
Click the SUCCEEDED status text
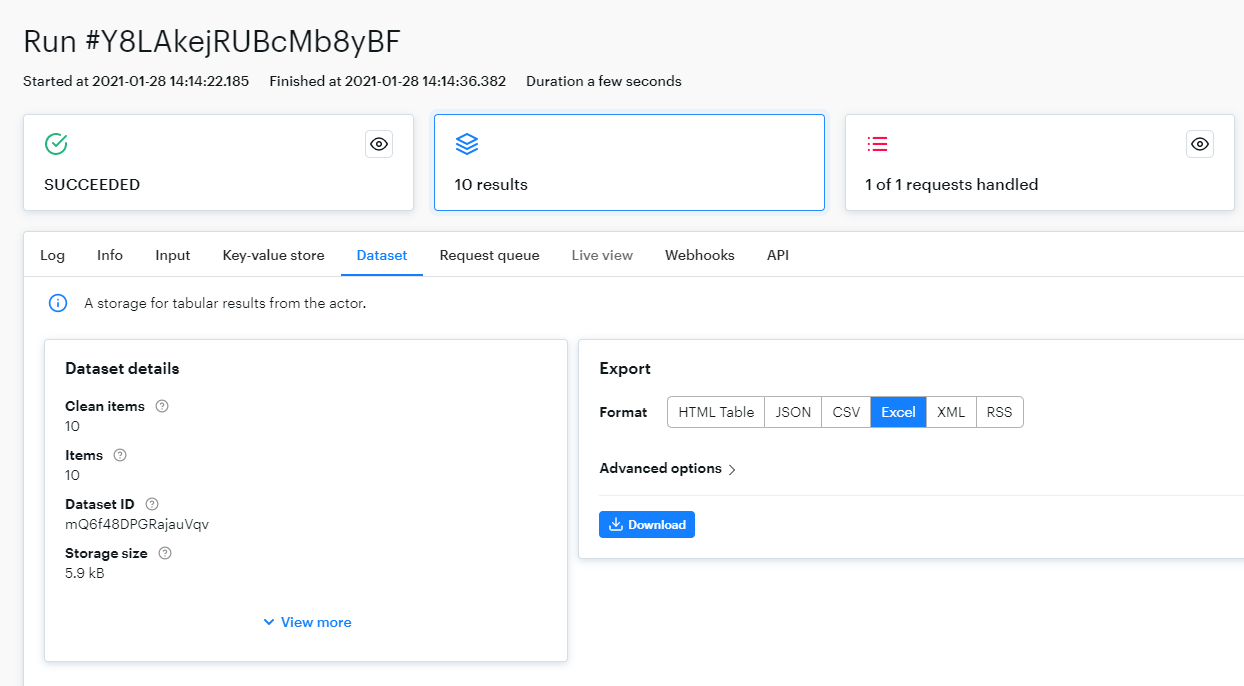coord(92,185)
